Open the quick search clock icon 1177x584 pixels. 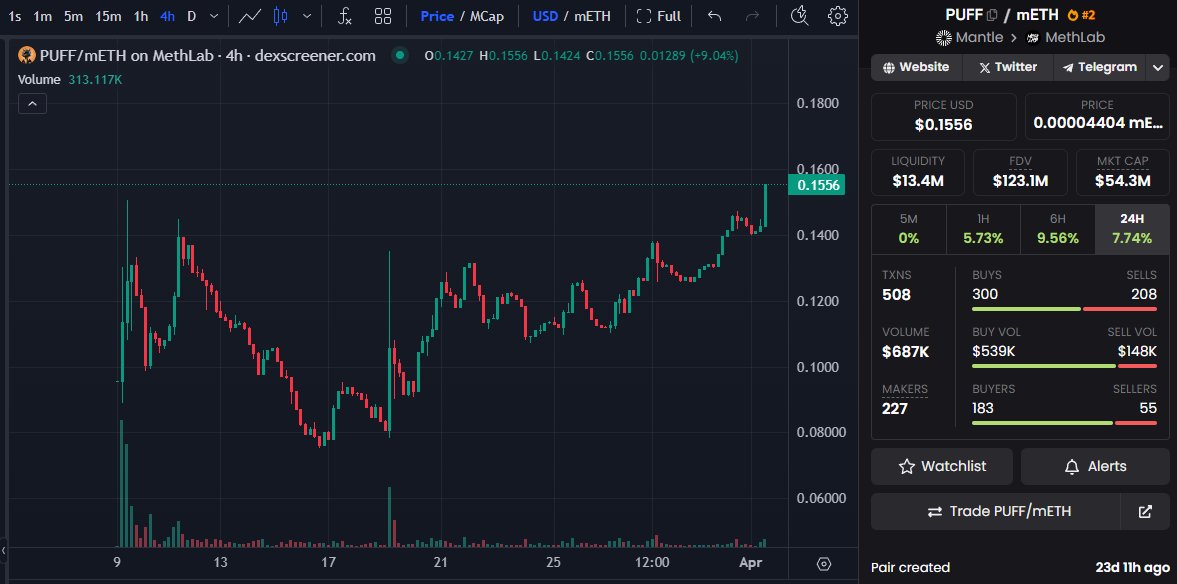coord(800,16)
